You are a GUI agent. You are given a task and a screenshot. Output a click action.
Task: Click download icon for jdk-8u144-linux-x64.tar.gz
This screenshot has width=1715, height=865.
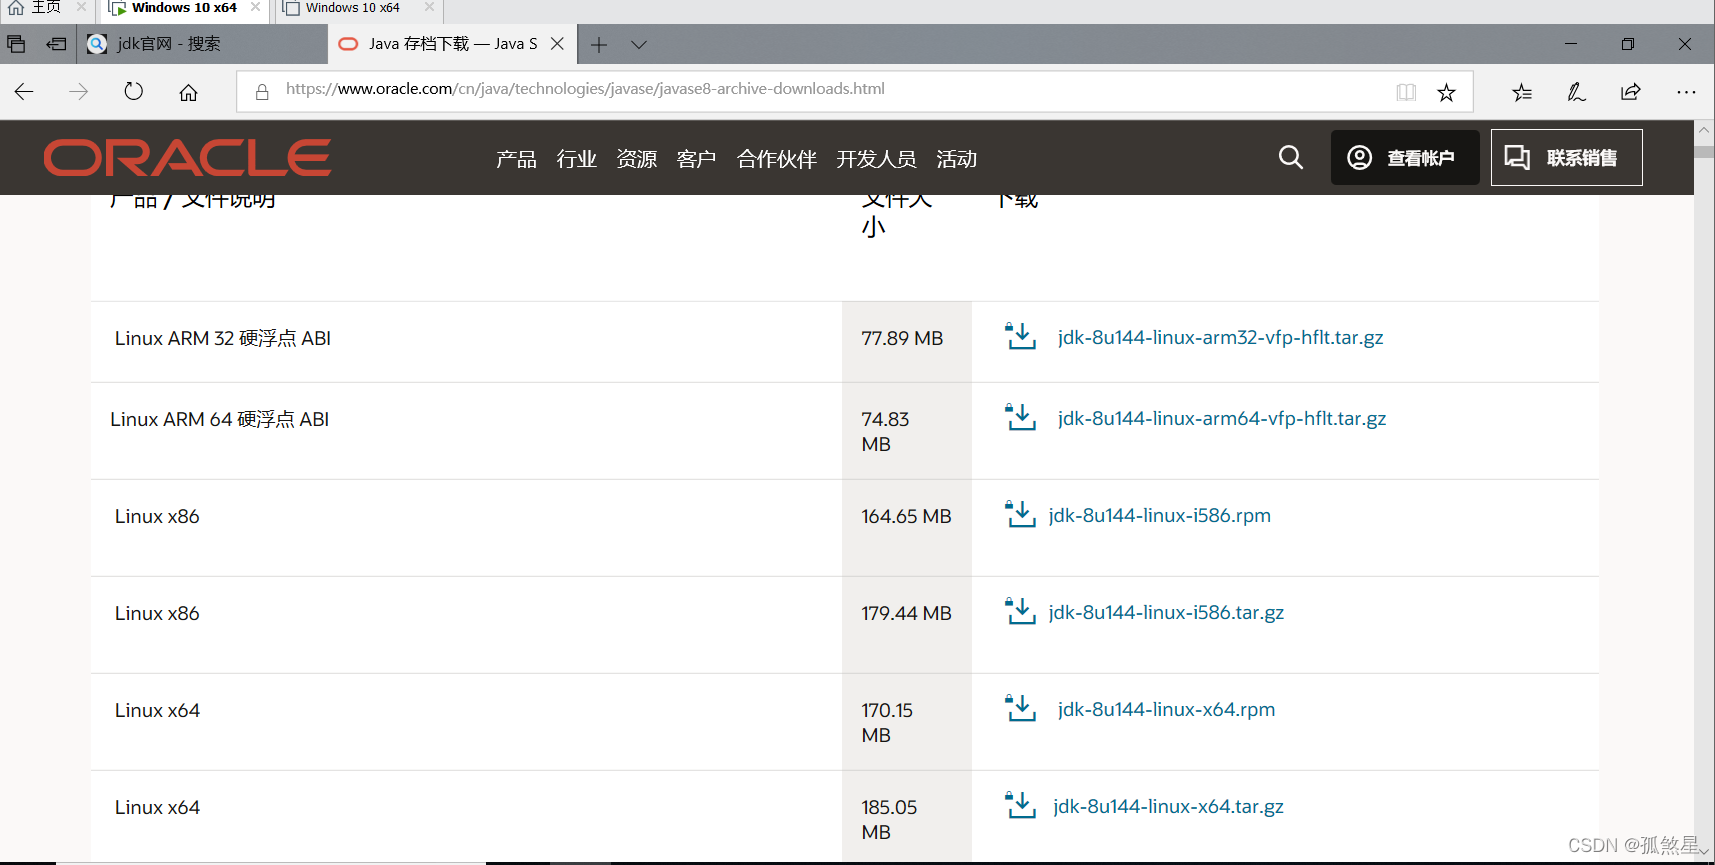[x=1020, y=805]
